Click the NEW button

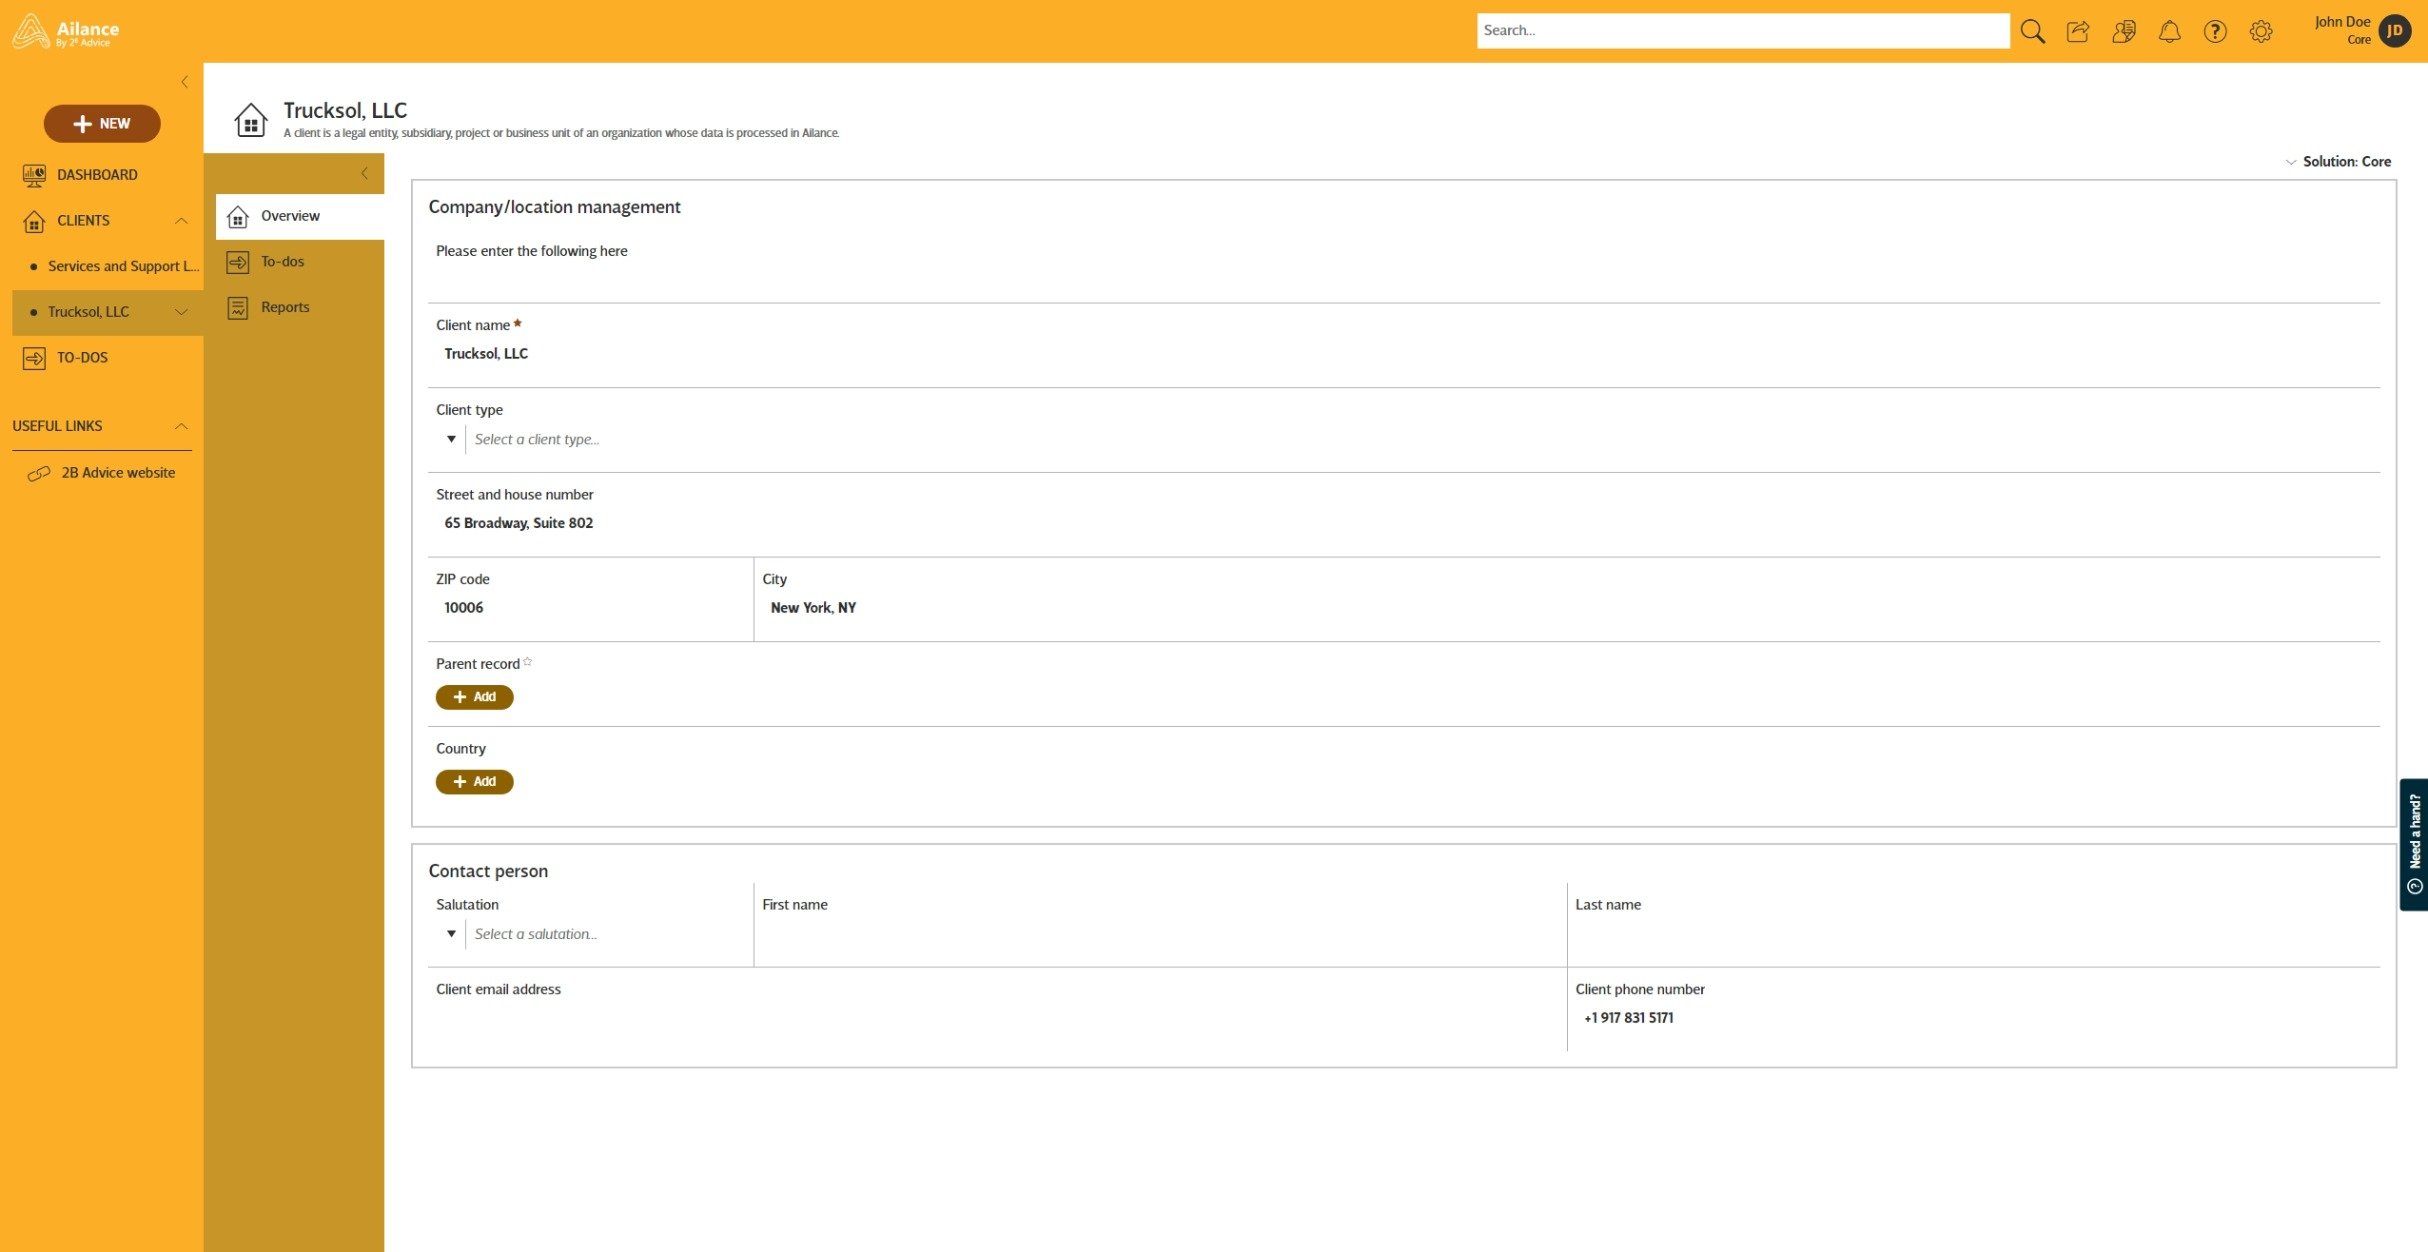click(x=102, y=123)
